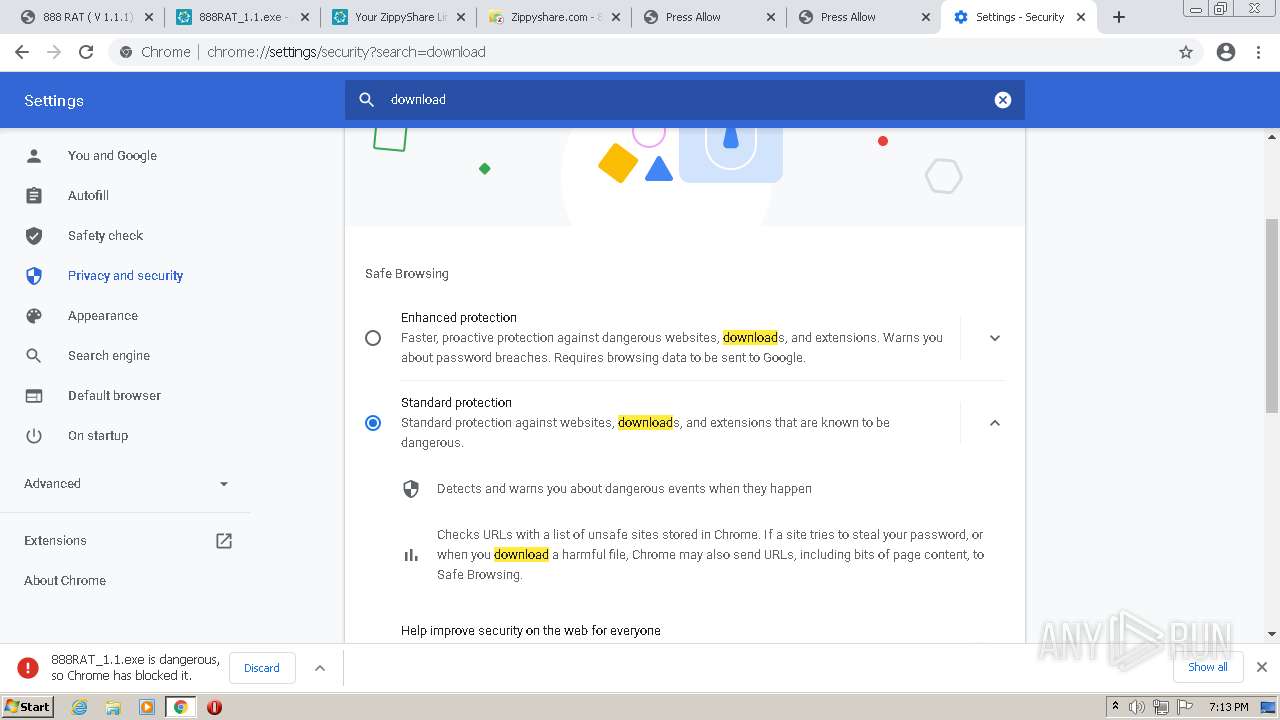Open the Extensions page link
Image resolution: width=1280 pixels, height=720 pixels.
pyautogui.click(x=55, y=541)
